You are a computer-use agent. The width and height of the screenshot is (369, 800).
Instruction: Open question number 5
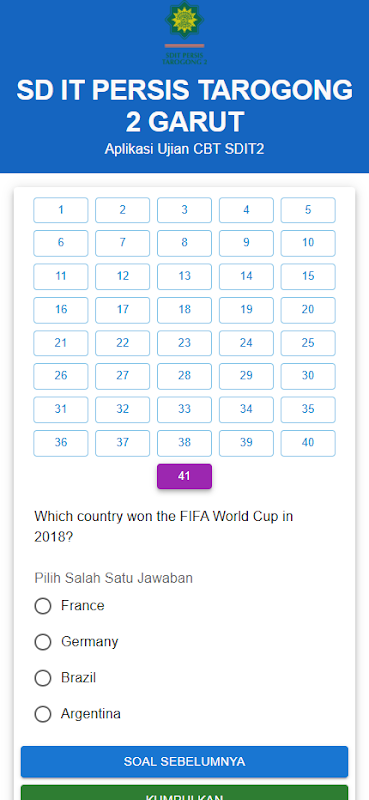click(x=308, y=210)
